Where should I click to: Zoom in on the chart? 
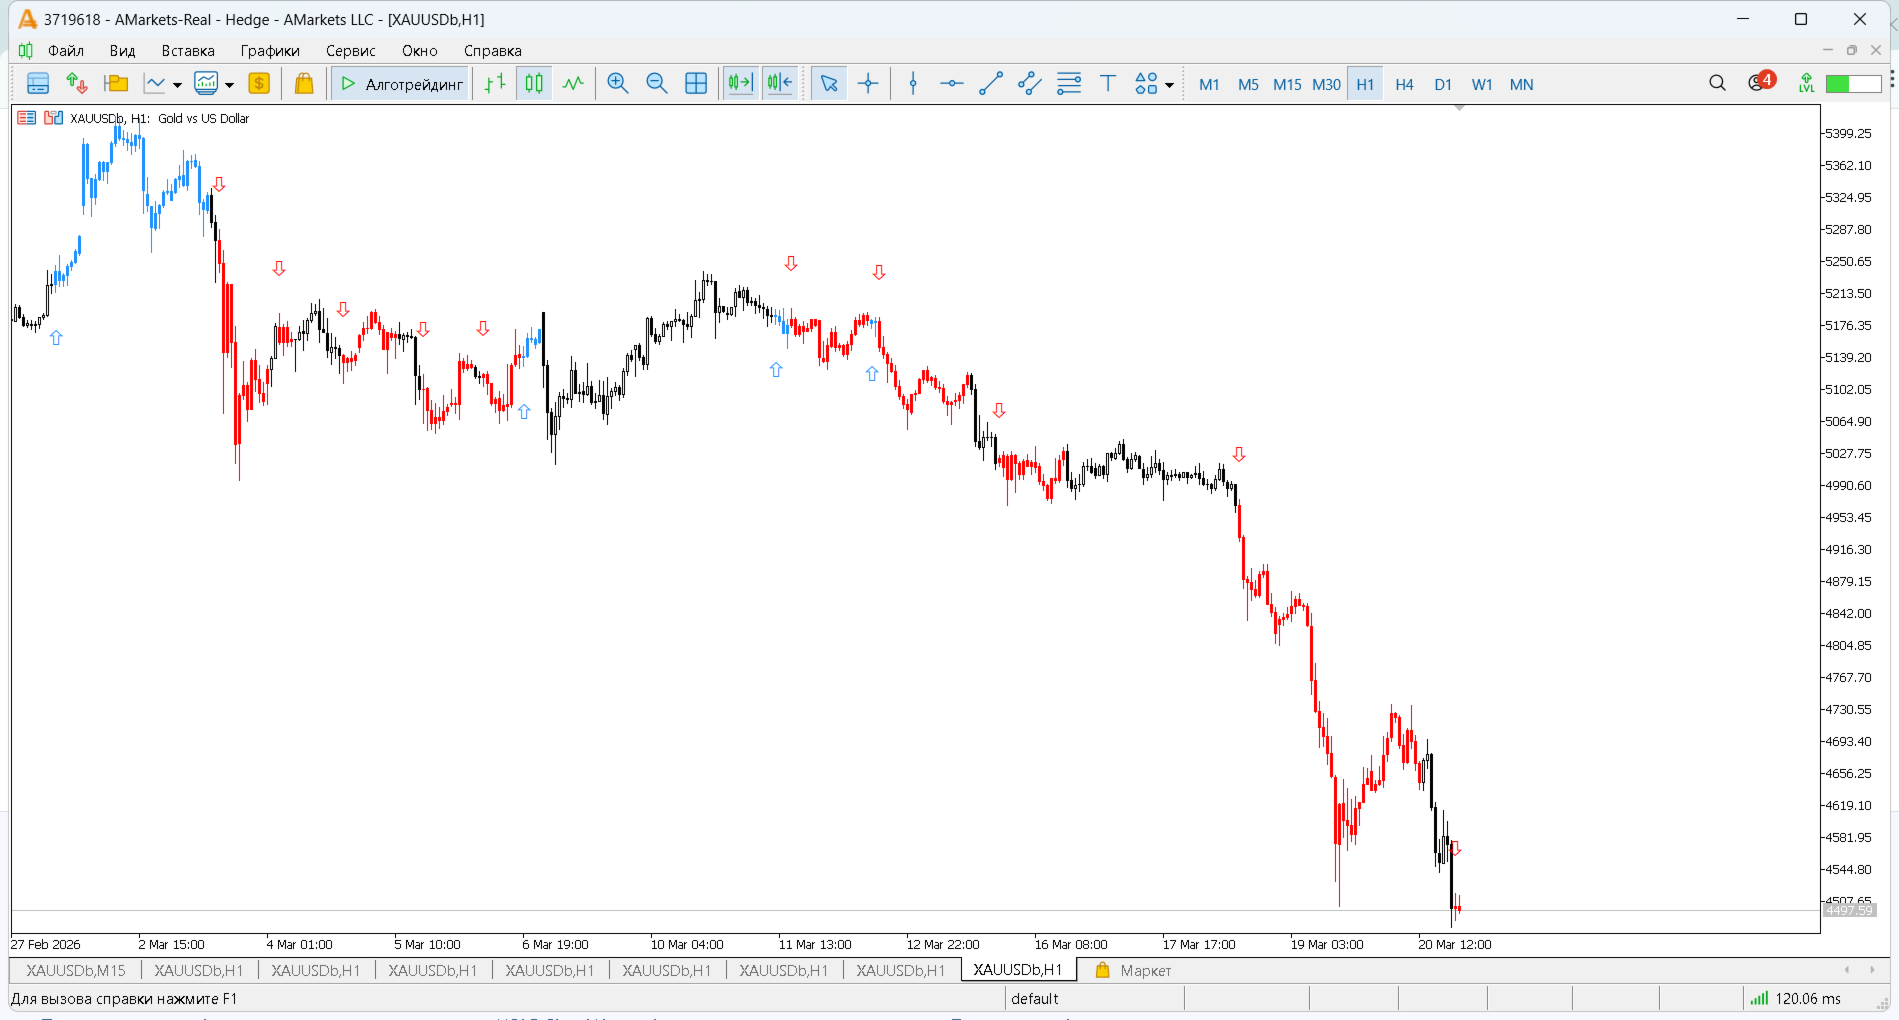pos(618,84)
